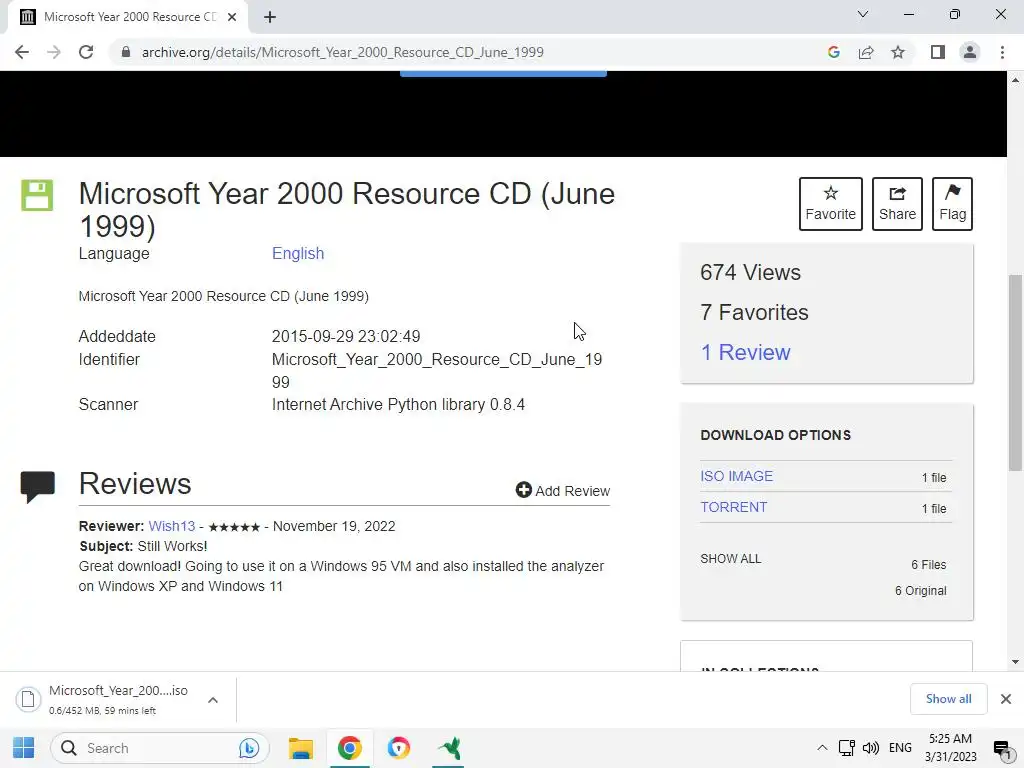Screen dimensions: 1024x768
Task: Open Bing chat icon in search
Action: click(249, 748)
